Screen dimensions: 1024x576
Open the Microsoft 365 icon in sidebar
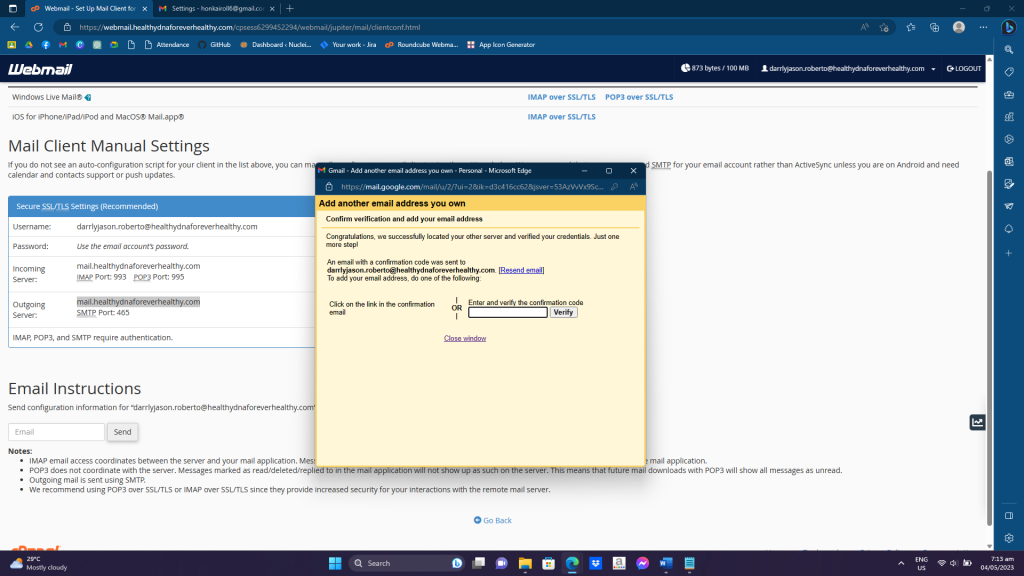[x=1009, y=139]
